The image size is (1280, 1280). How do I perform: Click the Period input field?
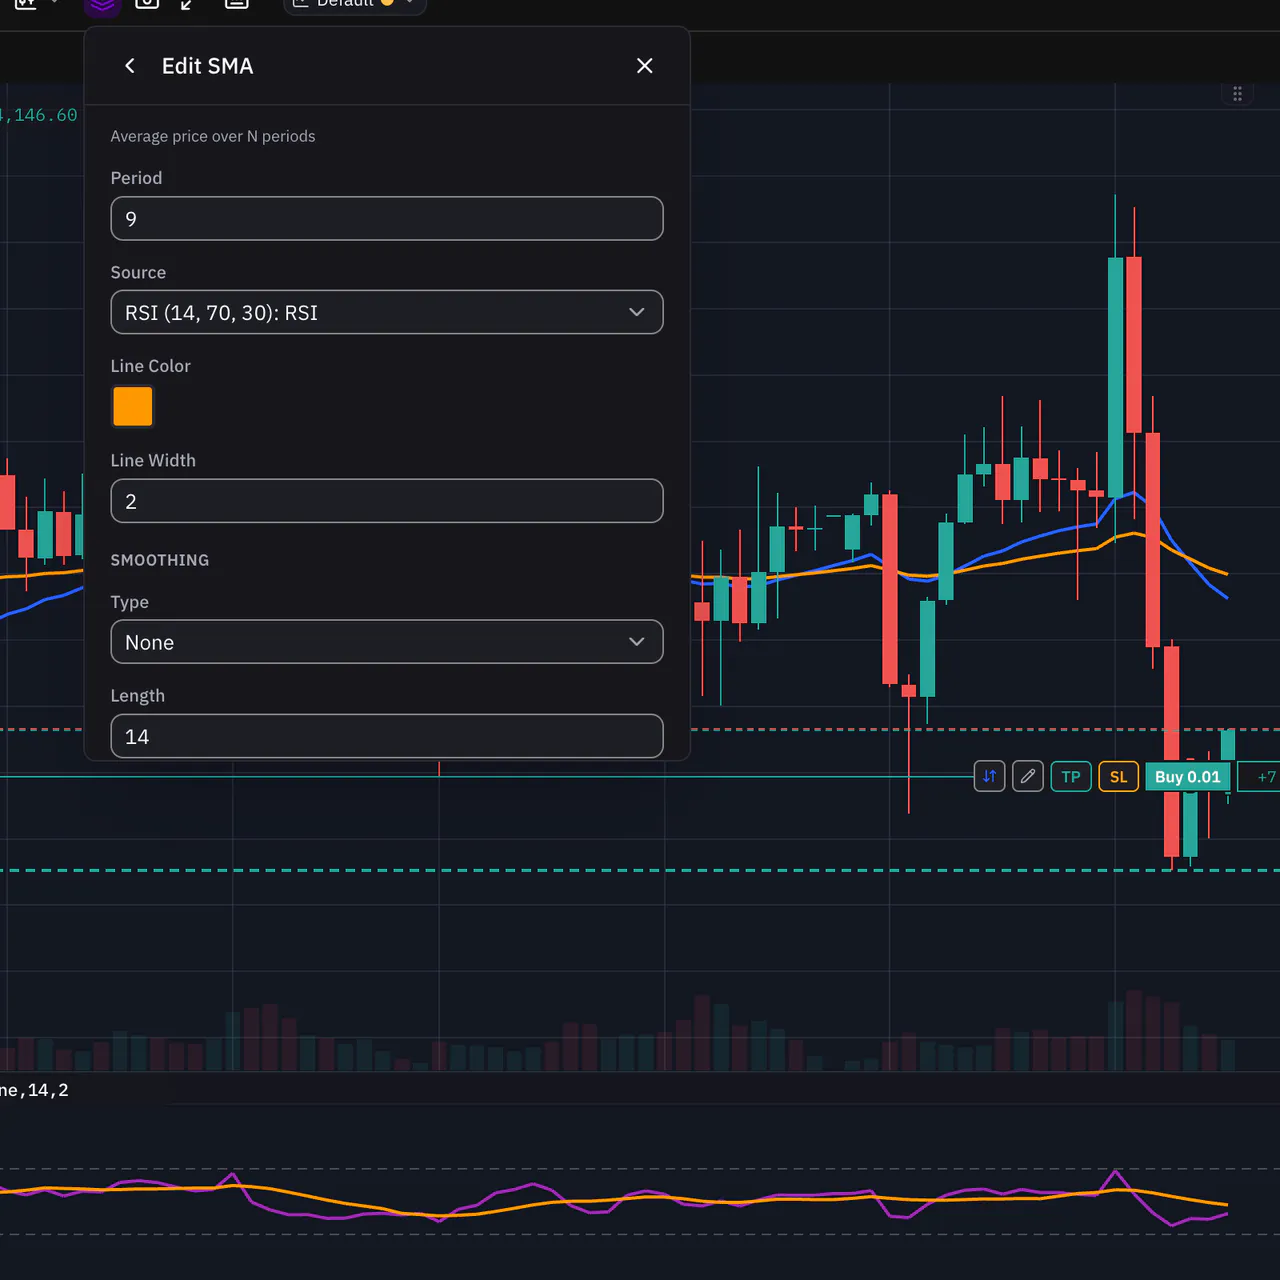(387, 219)
